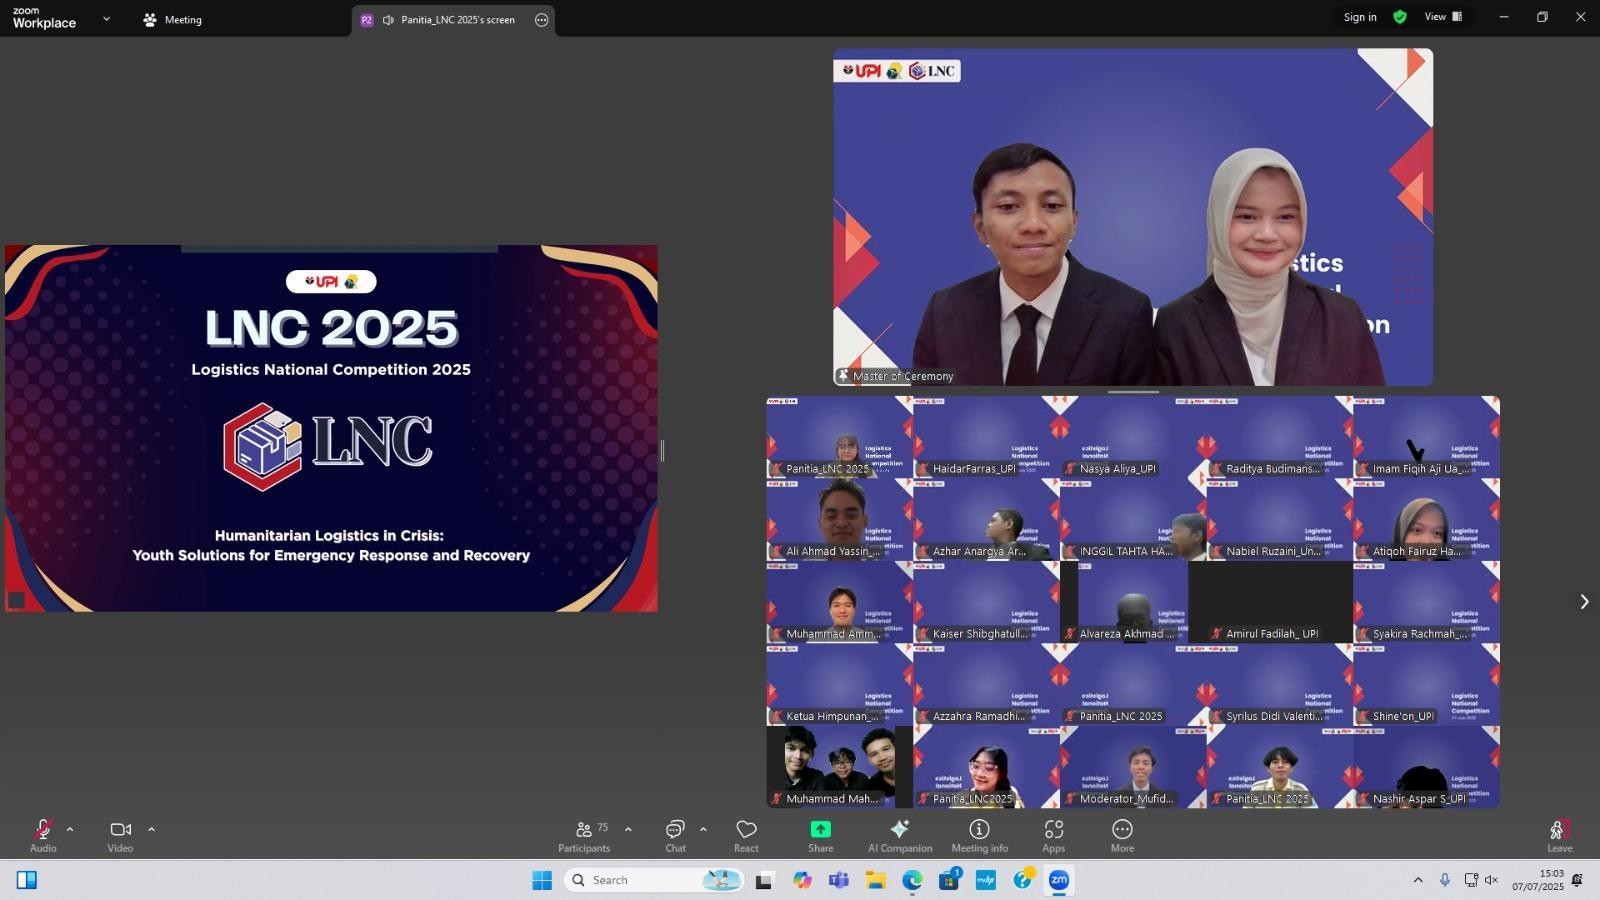Select Moderator_Mufid participant tile
This screenshot has height=900, width=1600.
1133,767
